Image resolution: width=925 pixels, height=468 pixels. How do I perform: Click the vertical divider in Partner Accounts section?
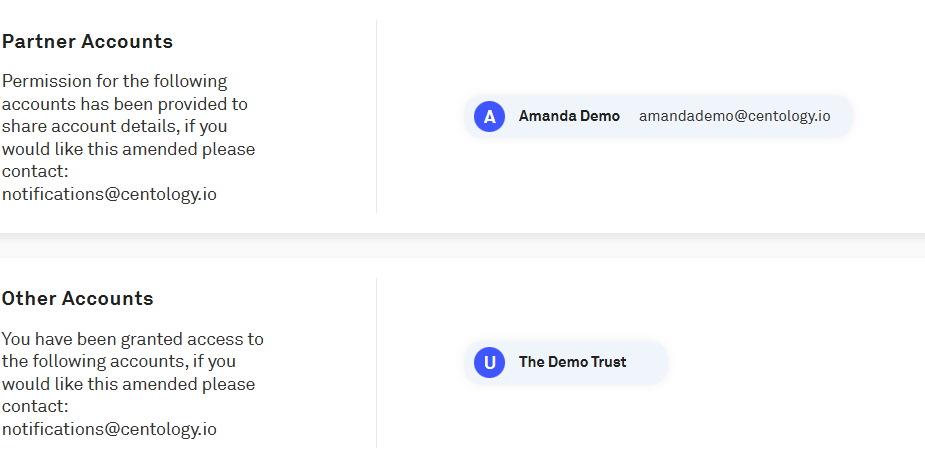point(376,116)
